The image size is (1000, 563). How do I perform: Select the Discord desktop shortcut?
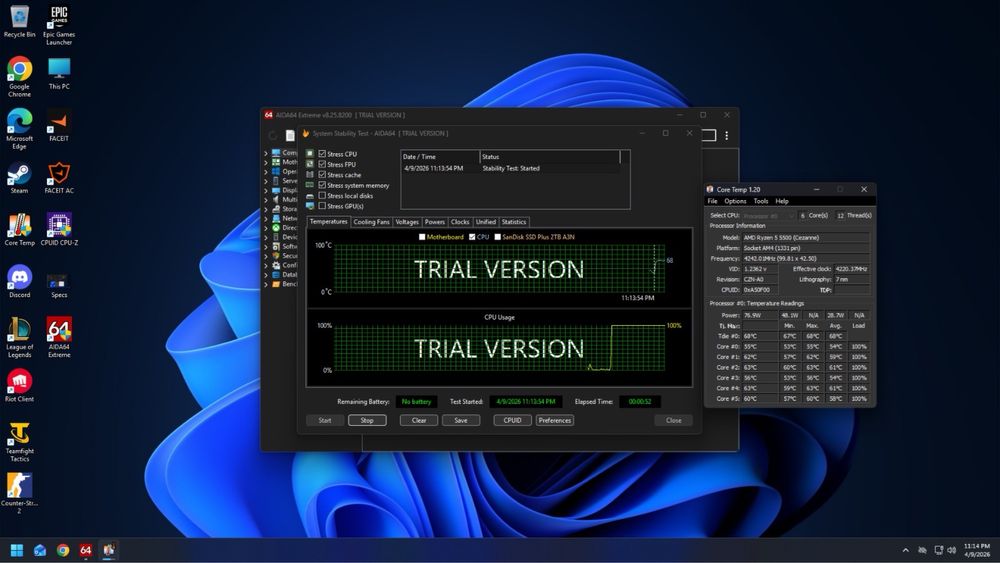point(19,278)
